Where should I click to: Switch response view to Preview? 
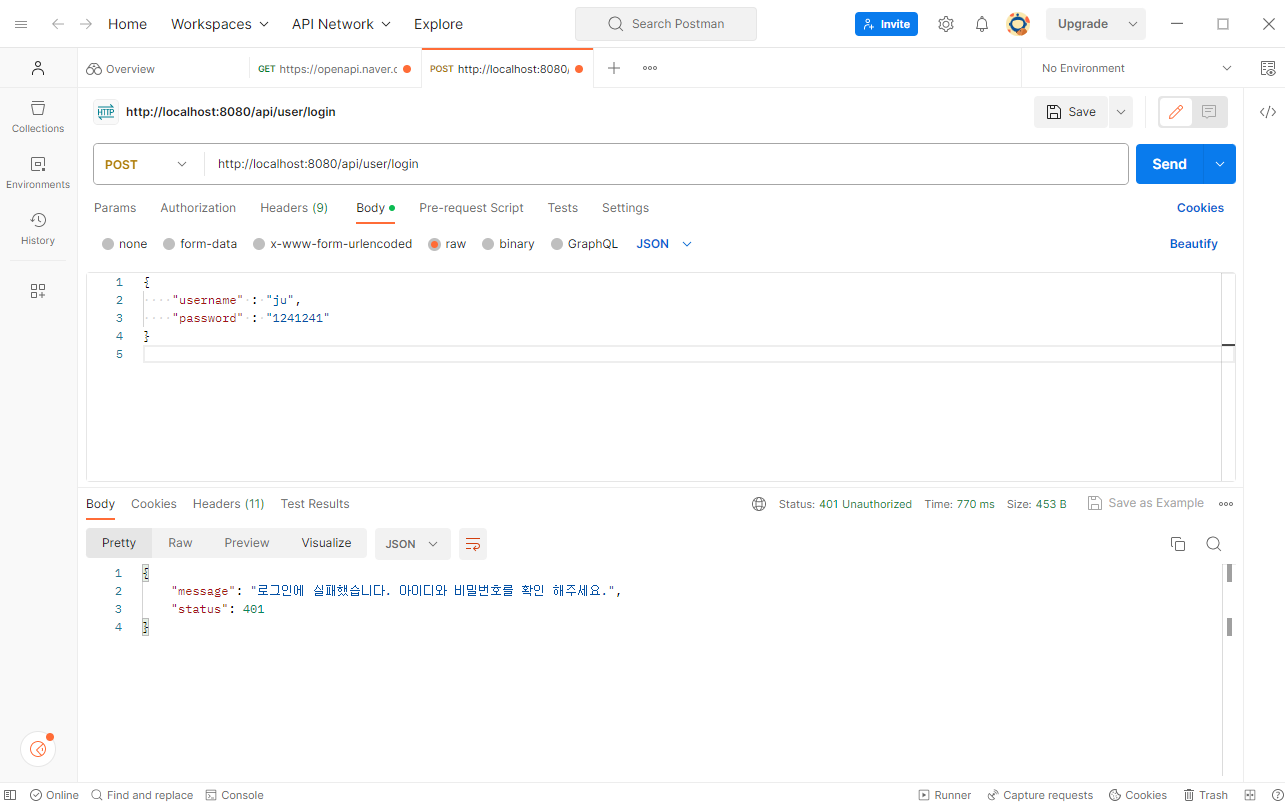click(x=247, y=543)
